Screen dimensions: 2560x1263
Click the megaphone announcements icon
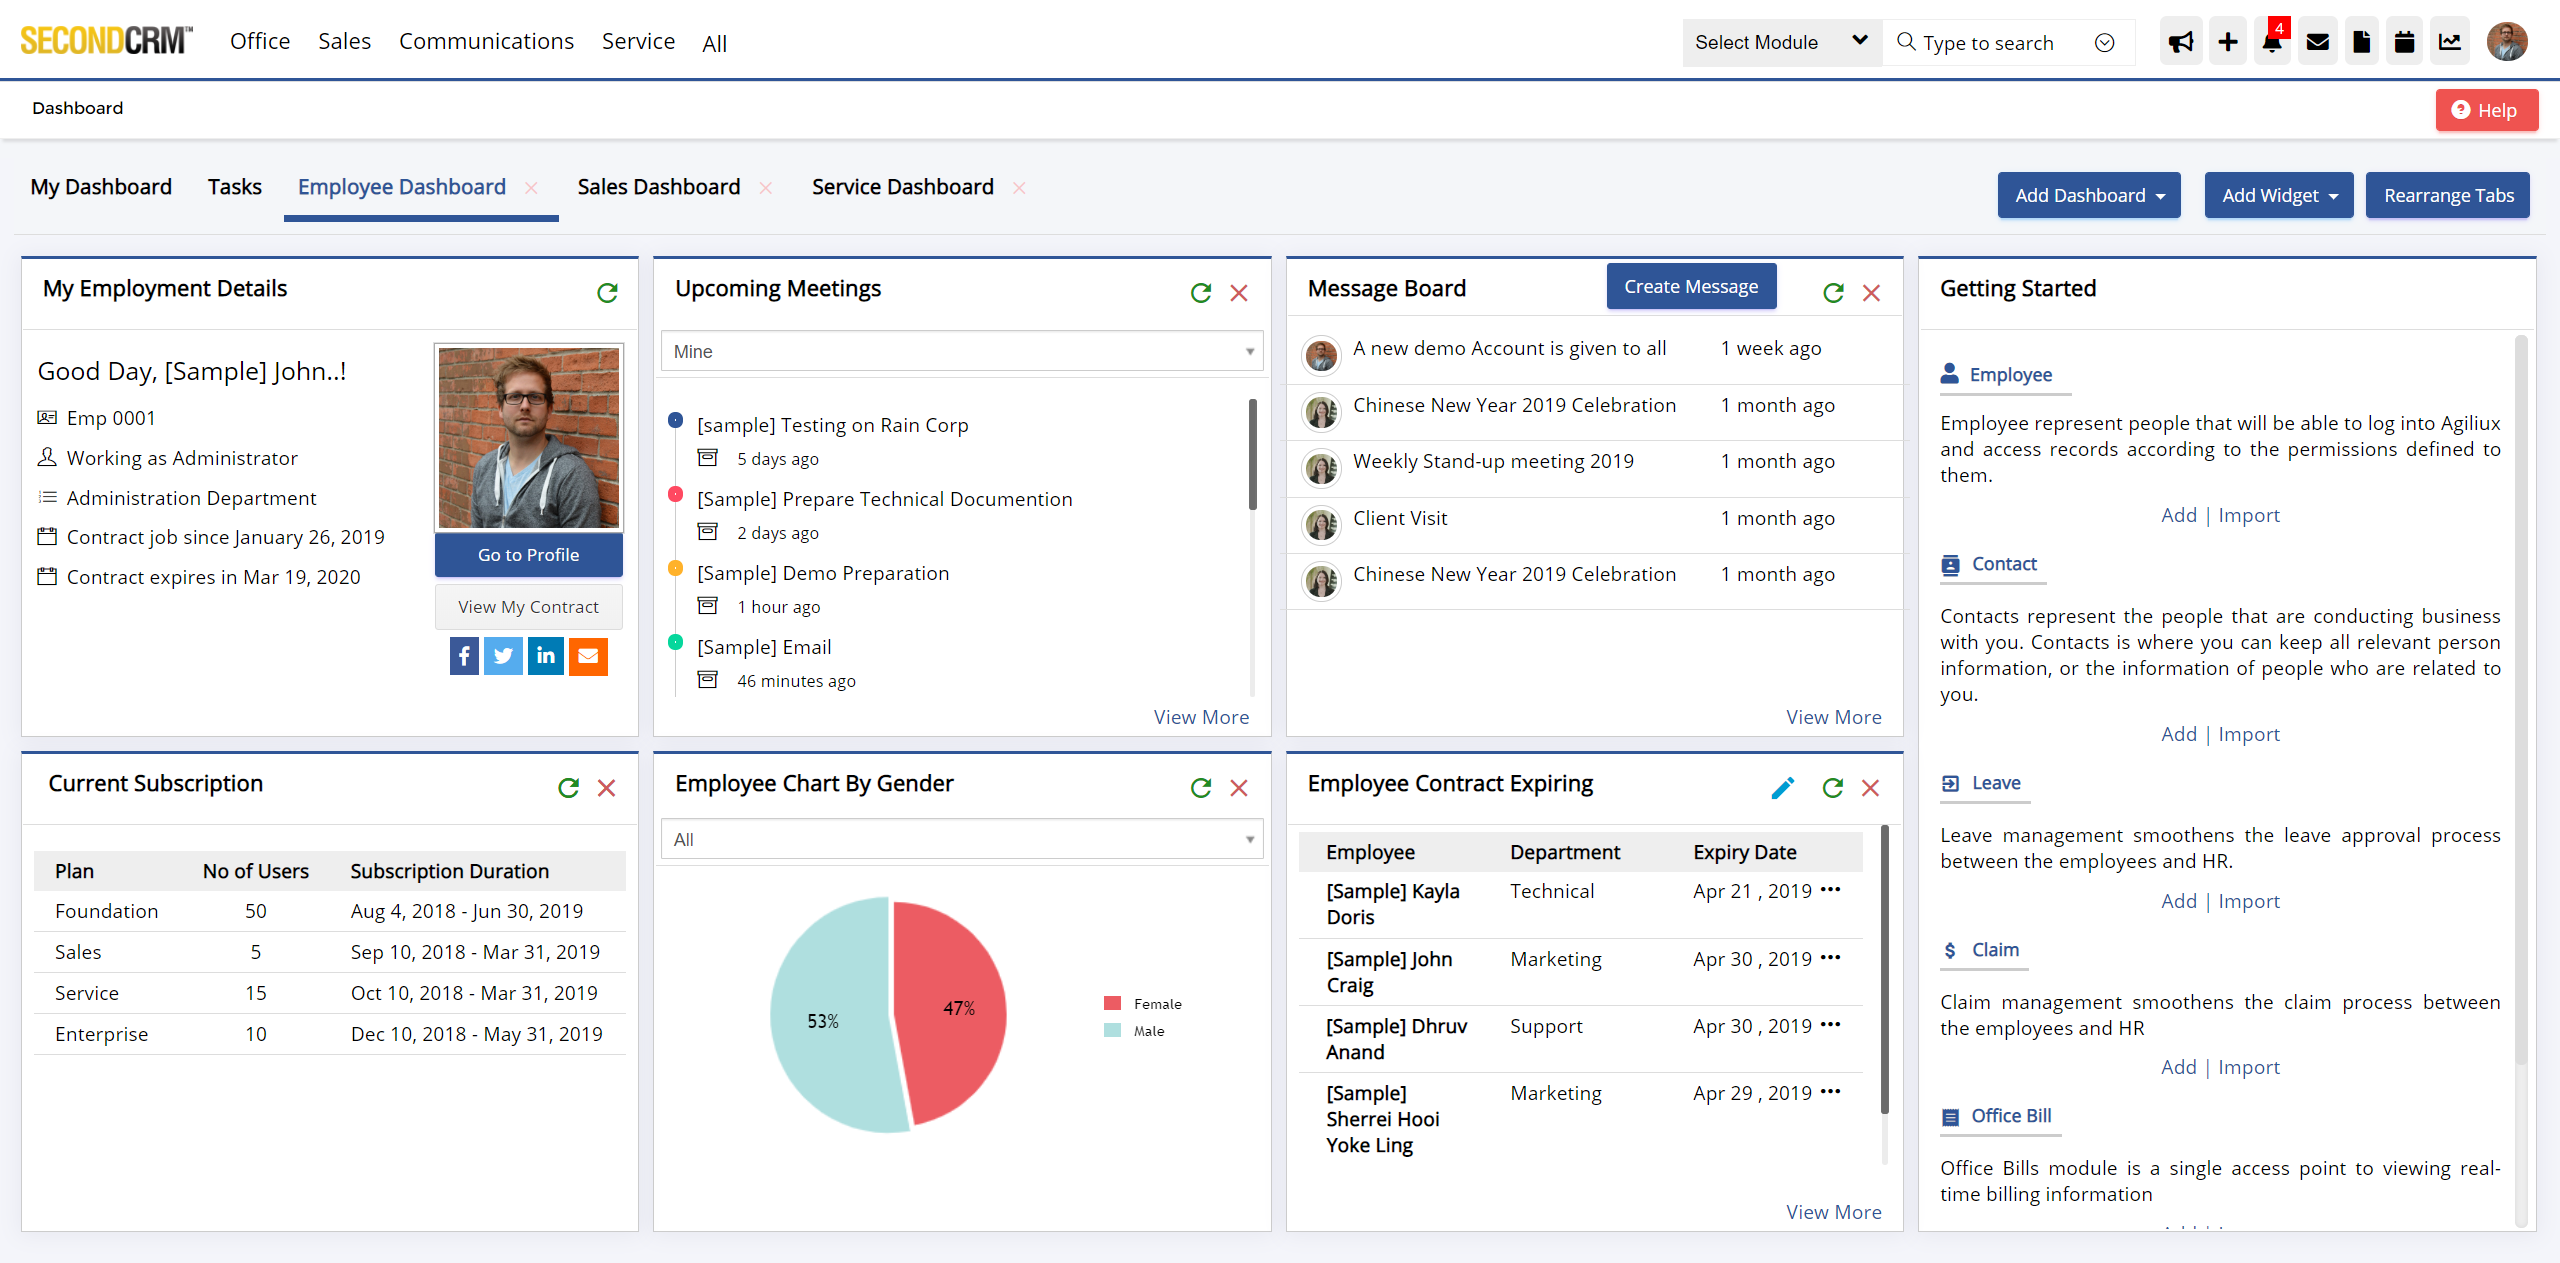(2180, 42)
